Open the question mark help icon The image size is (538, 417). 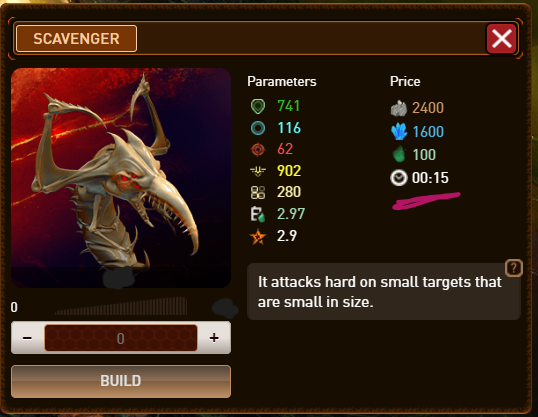coord(514,268)
